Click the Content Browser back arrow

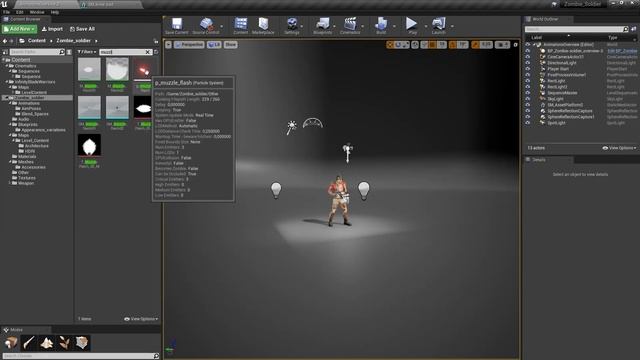coord(5,41)
